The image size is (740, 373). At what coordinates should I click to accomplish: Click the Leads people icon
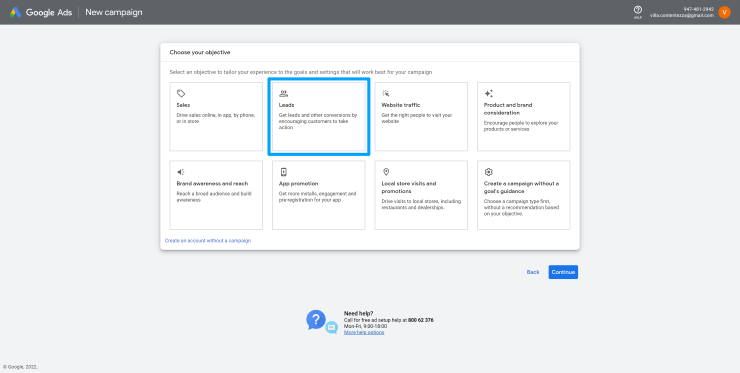click(x=283, y=93)
